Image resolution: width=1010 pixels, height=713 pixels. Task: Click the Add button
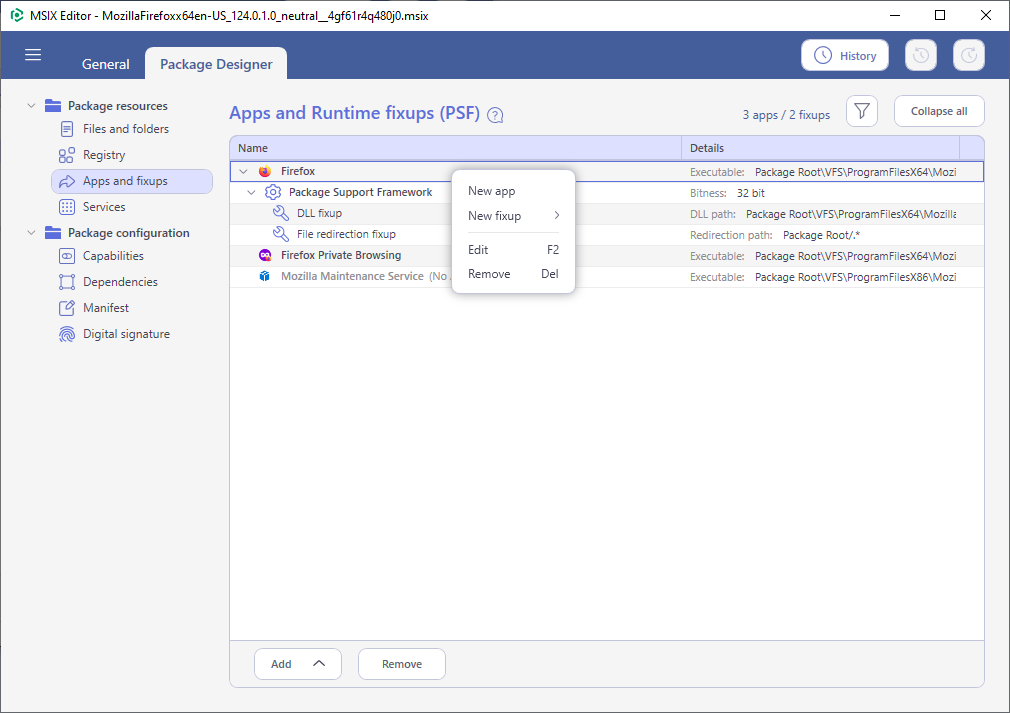click(x=298, y=663)
